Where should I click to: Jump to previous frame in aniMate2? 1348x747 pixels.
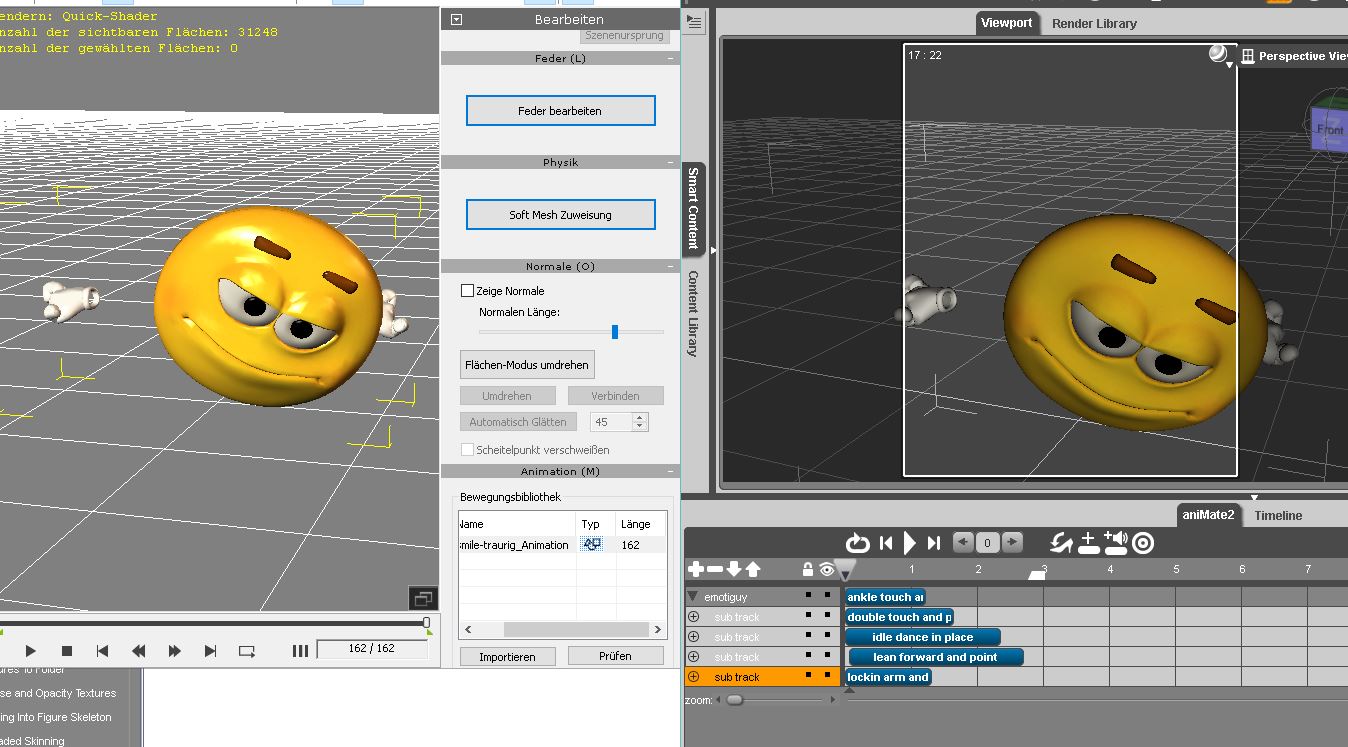(x=886, y=543)
